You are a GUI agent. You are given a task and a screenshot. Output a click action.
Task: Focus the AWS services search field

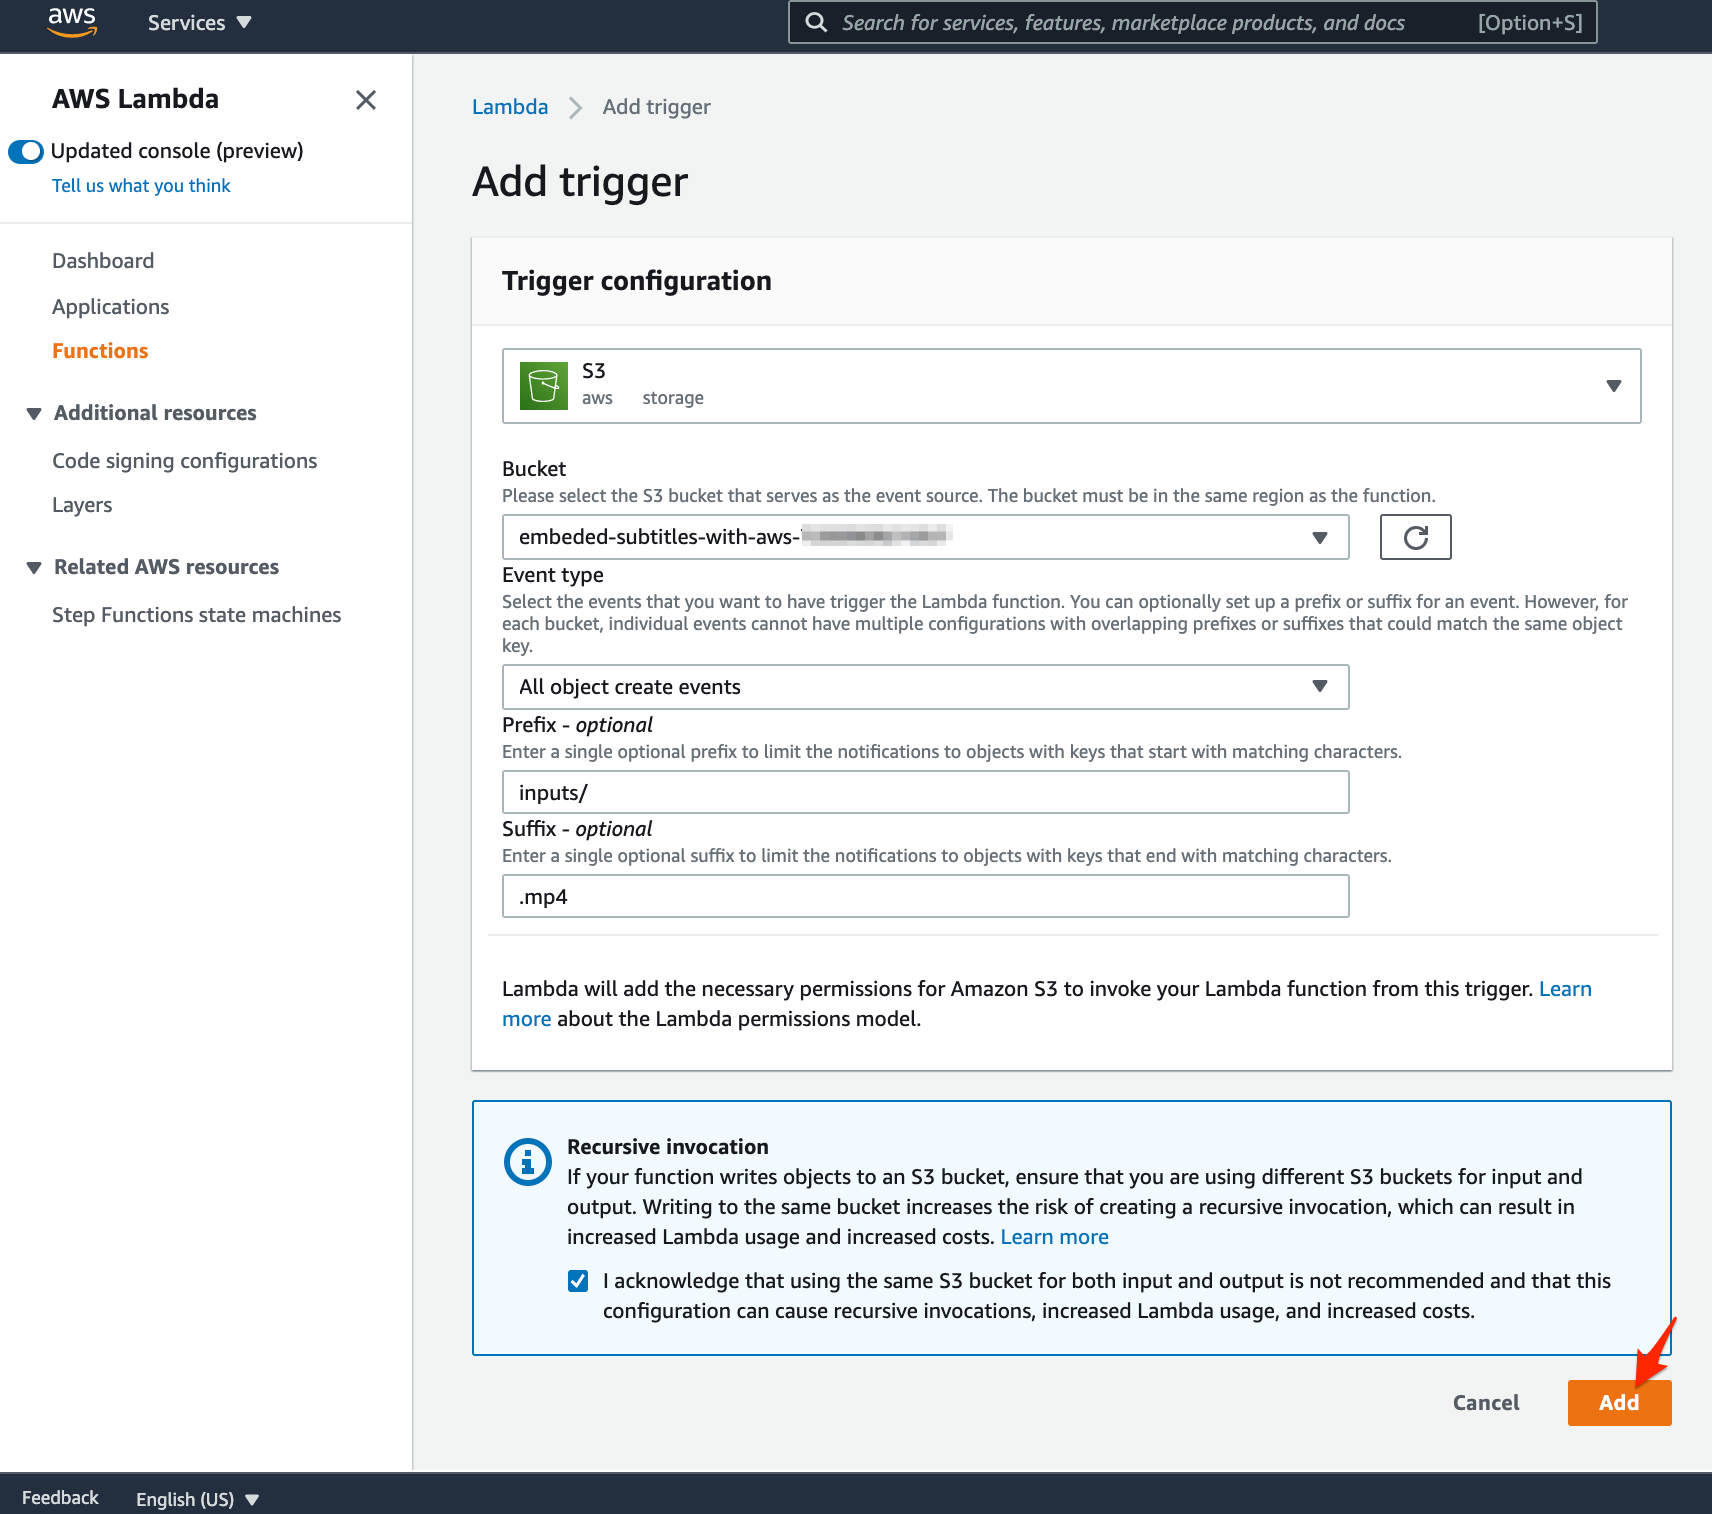pyautogui.click(x=1192, y=22)
